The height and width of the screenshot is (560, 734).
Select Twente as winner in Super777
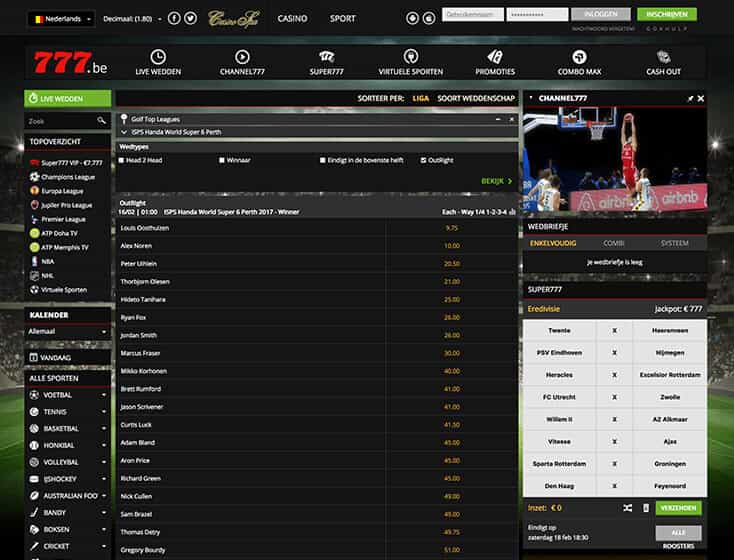click(559, 331)
